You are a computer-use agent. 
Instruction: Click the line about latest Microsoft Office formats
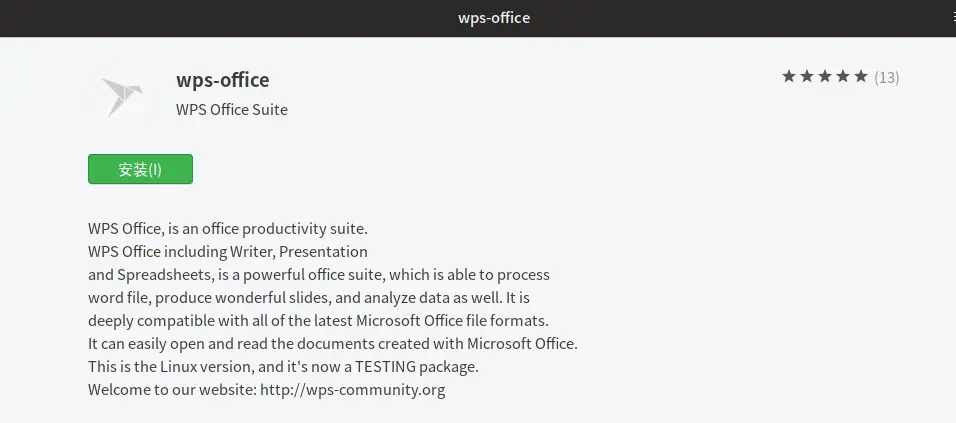click(x=319, y=321)
